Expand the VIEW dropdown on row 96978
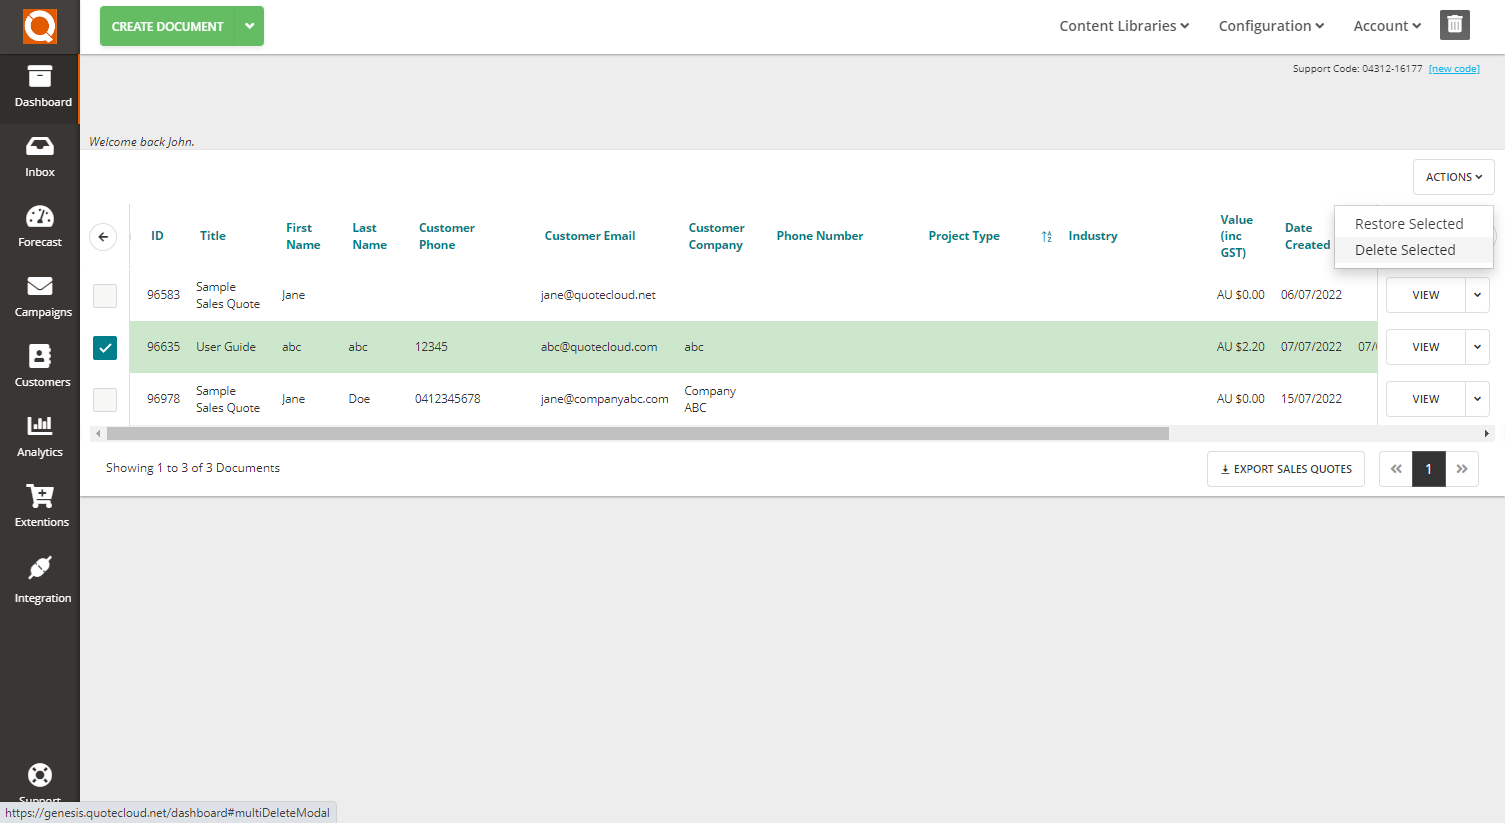Image resolution: width=1505 pixels, height=823 pixels. coord(1477,398)
